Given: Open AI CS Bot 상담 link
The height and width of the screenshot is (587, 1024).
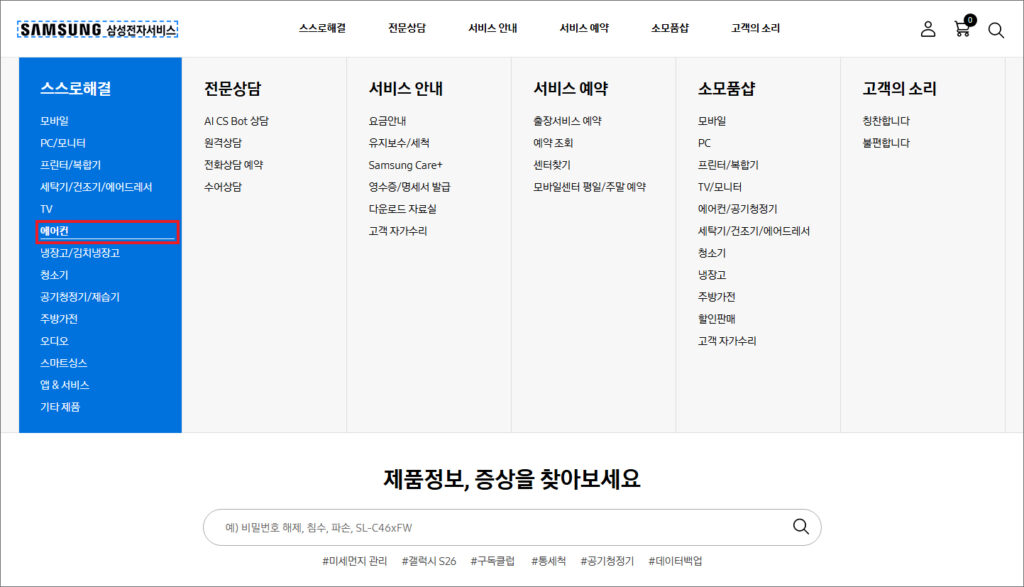Looking at the screenshot, I should click(x=236, y=122).
